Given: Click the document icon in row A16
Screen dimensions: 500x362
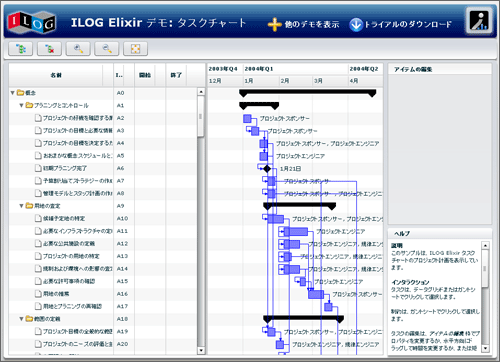Looking at the screenshot, I should click(38, 294).
